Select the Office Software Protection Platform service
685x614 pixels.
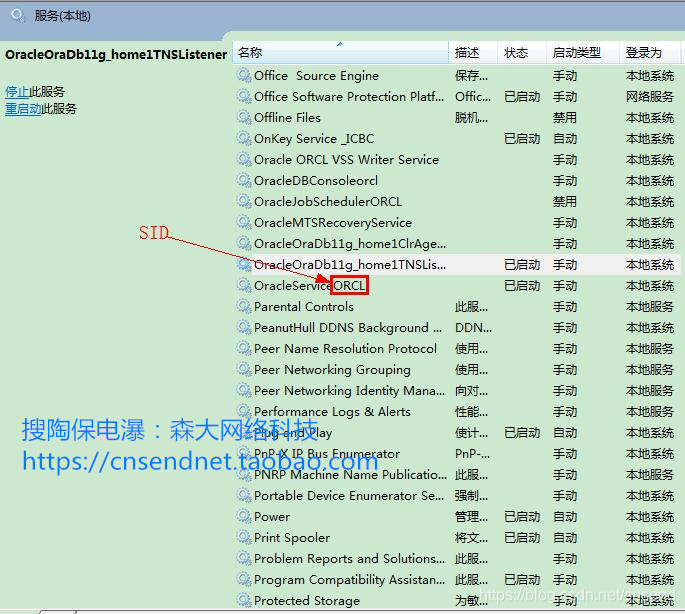click(457, 96)
